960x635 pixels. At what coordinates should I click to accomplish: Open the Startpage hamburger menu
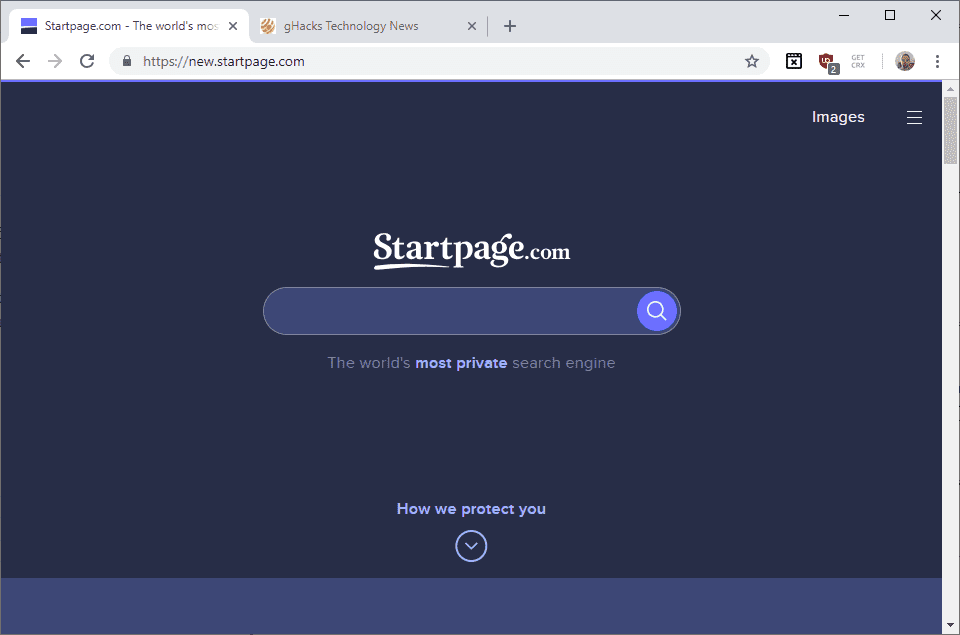914,118
